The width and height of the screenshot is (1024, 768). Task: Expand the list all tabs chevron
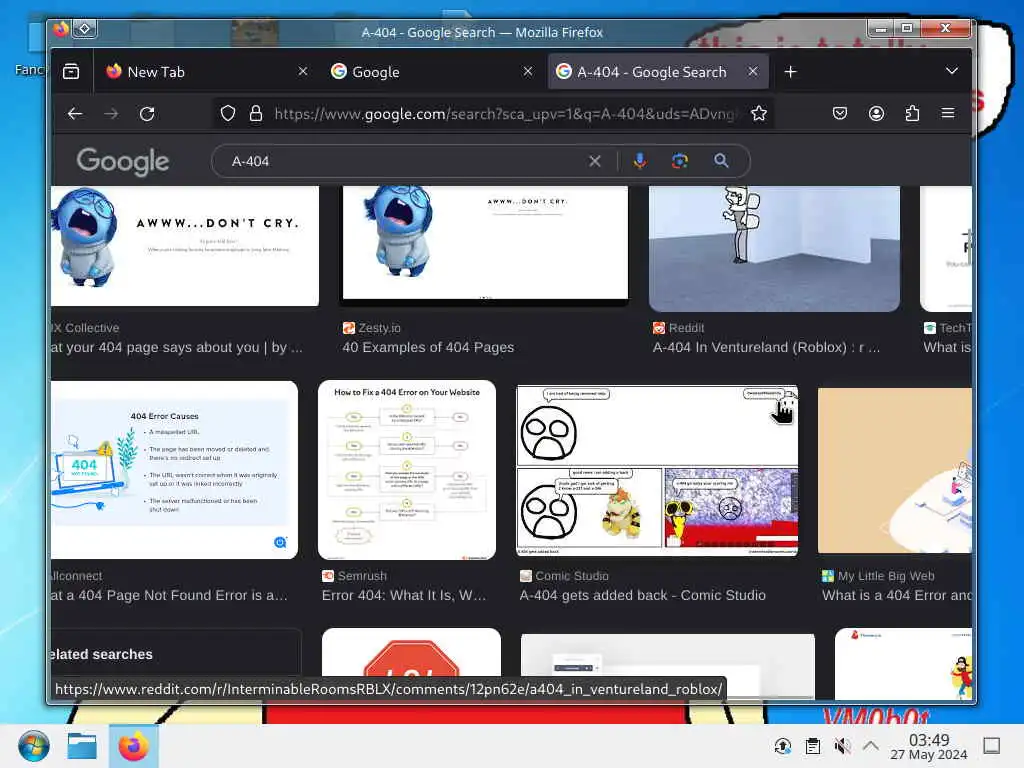pos(952,71)
